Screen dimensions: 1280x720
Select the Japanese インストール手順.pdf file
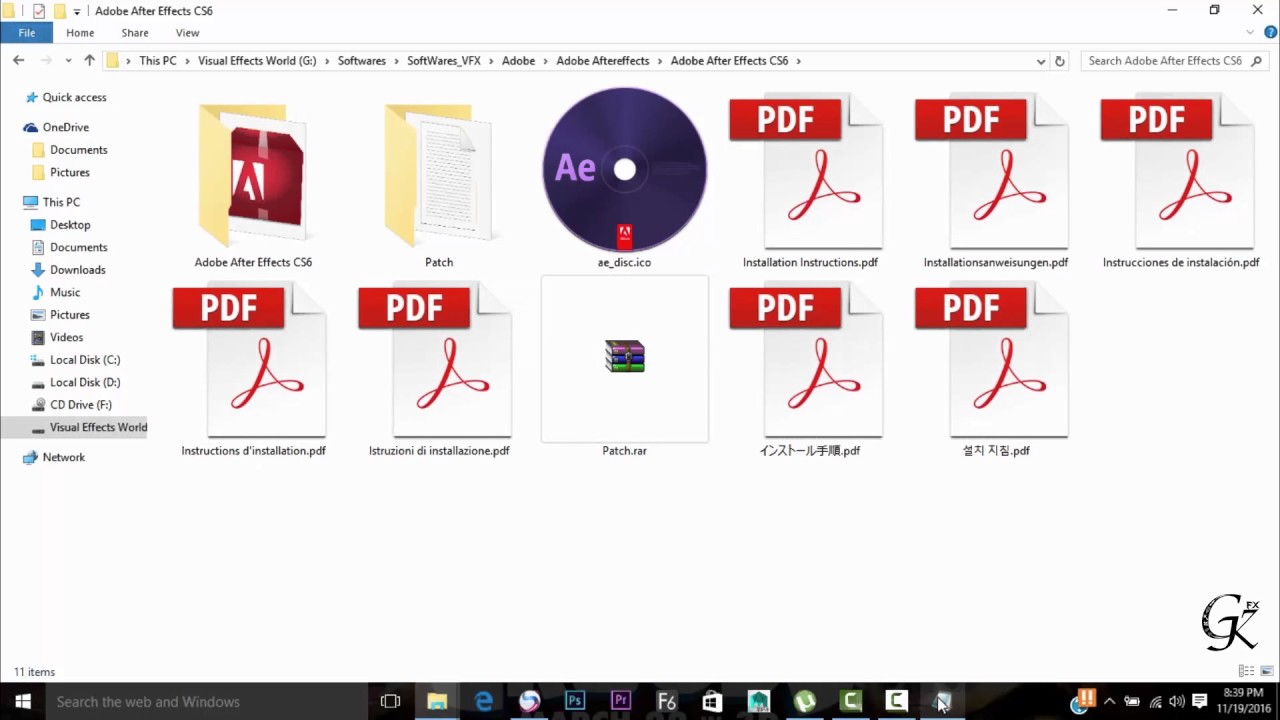[810, 370]
